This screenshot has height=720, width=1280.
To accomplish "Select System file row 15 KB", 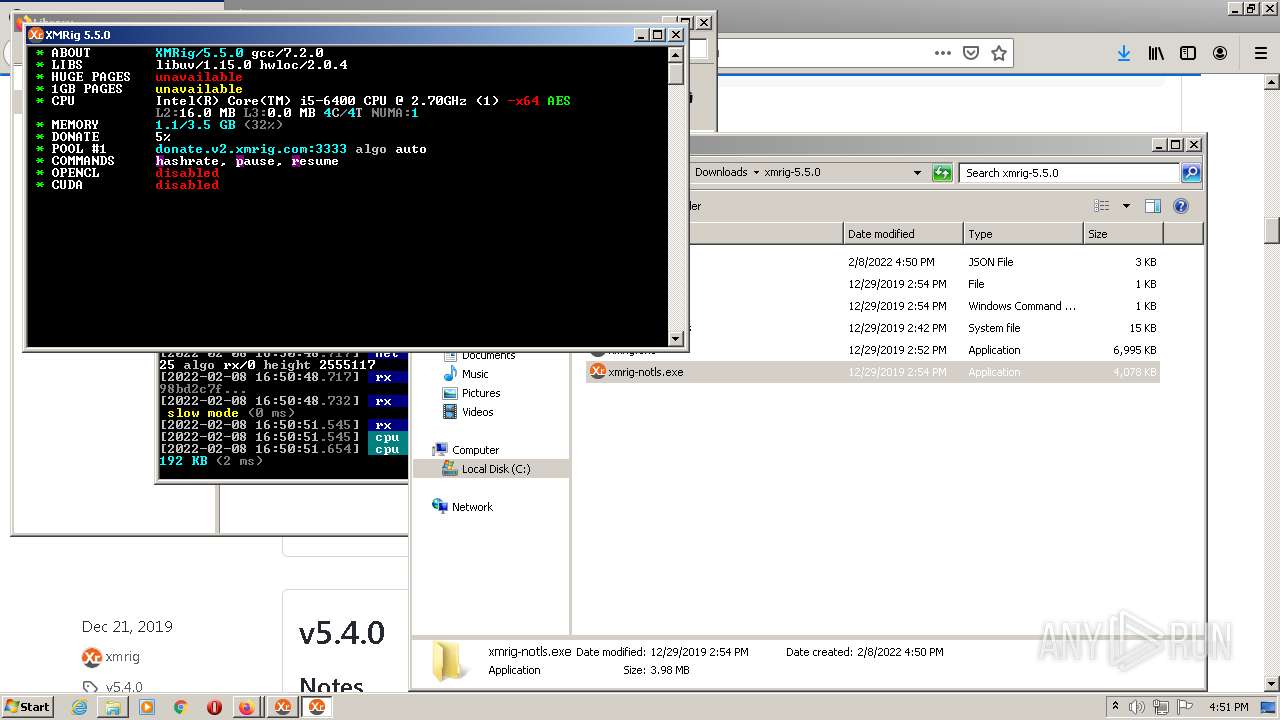I will pyautogui.click(x=873, y=328).
